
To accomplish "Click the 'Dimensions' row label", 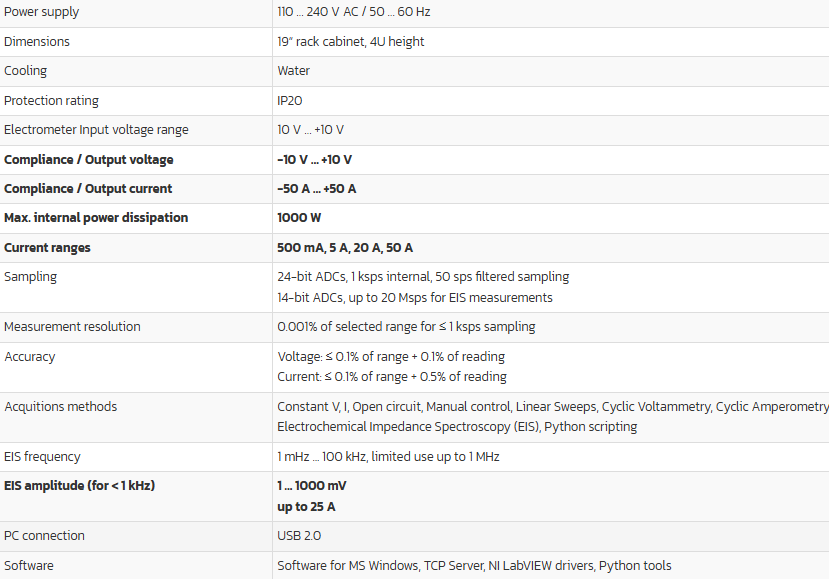I will coord(36,41).
